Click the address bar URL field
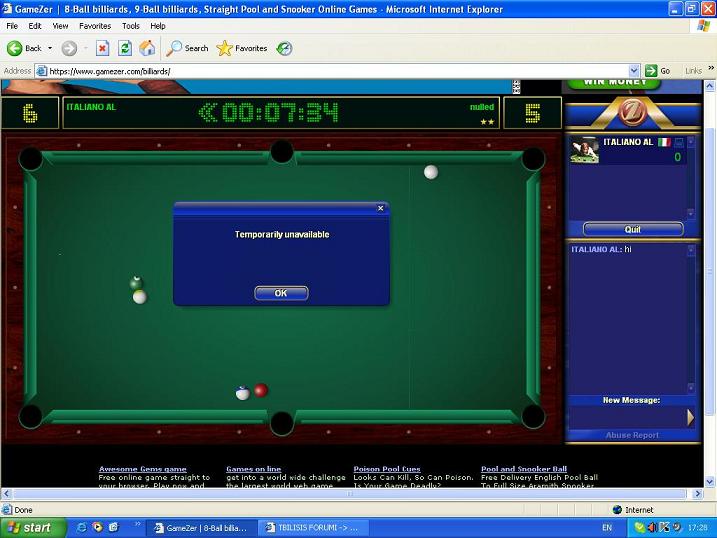Screen dimensions: 717x538 coord(338,71)
